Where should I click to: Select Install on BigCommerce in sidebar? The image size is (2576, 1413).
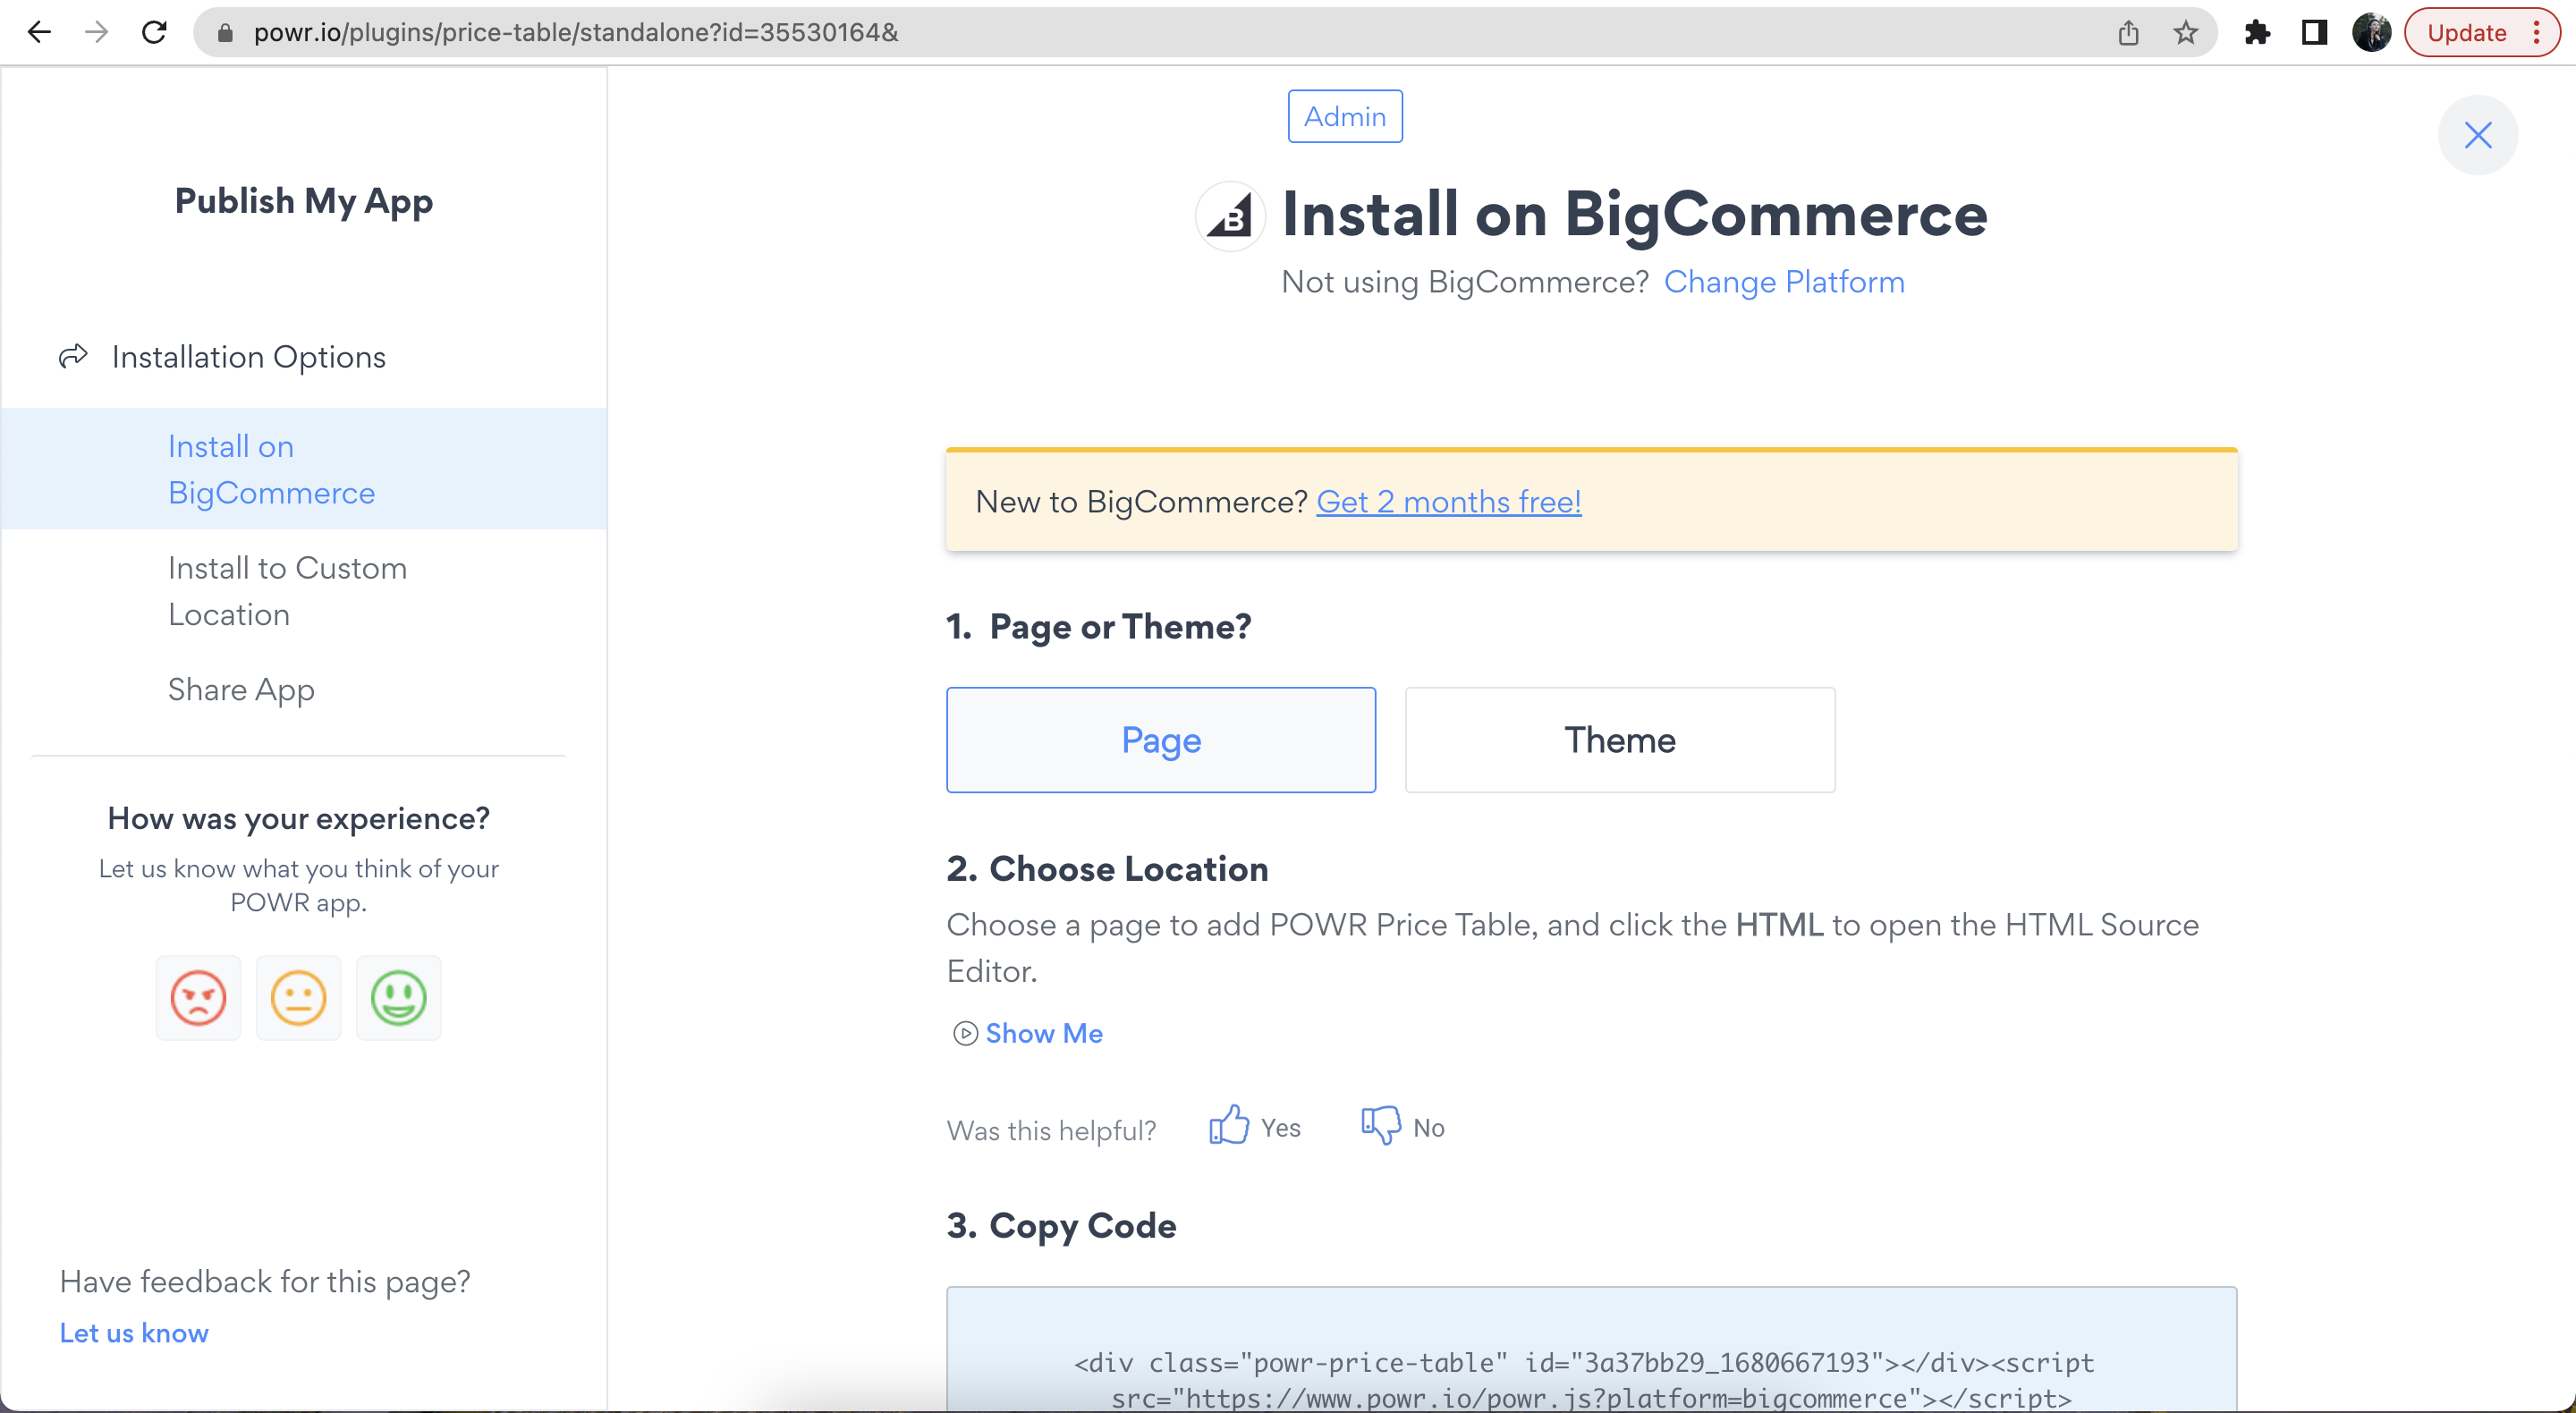tap(304, 469)
